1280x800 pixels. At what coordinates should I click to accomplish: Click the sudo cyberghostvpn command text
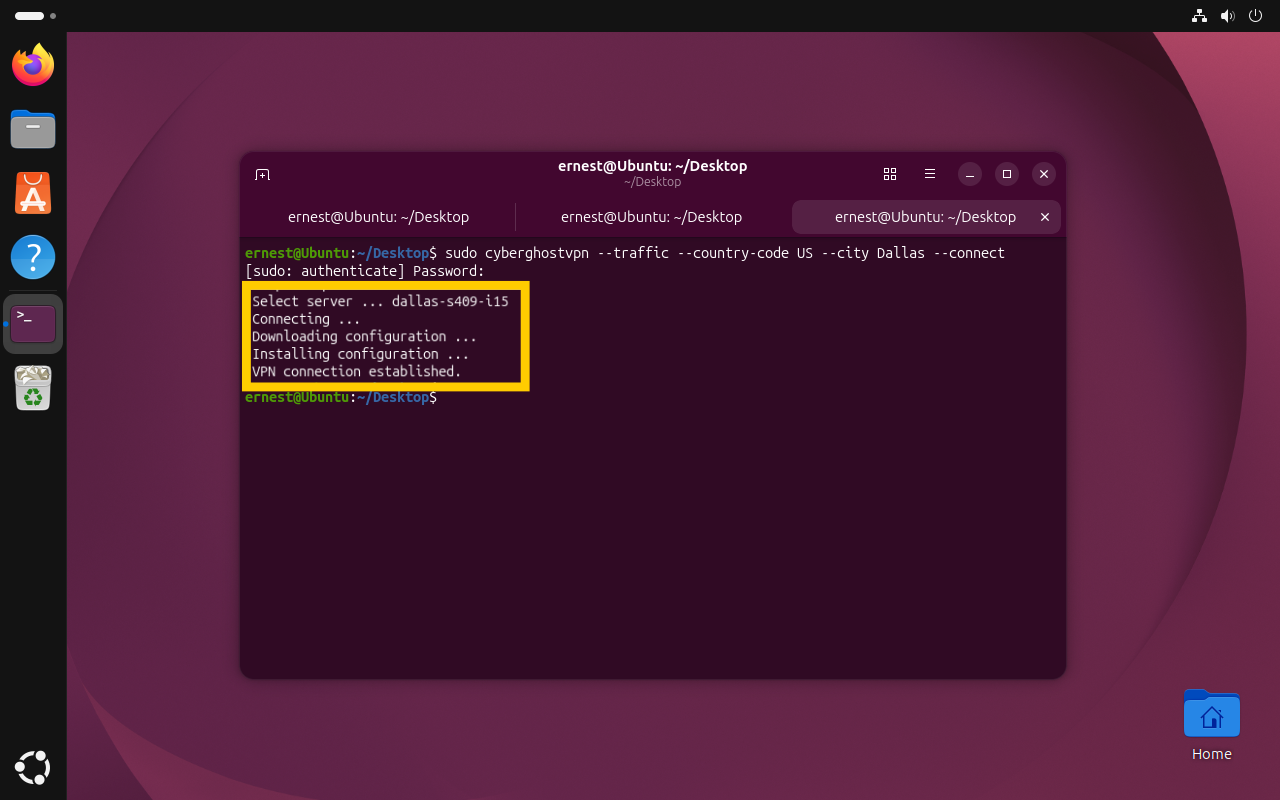[725, 253]
